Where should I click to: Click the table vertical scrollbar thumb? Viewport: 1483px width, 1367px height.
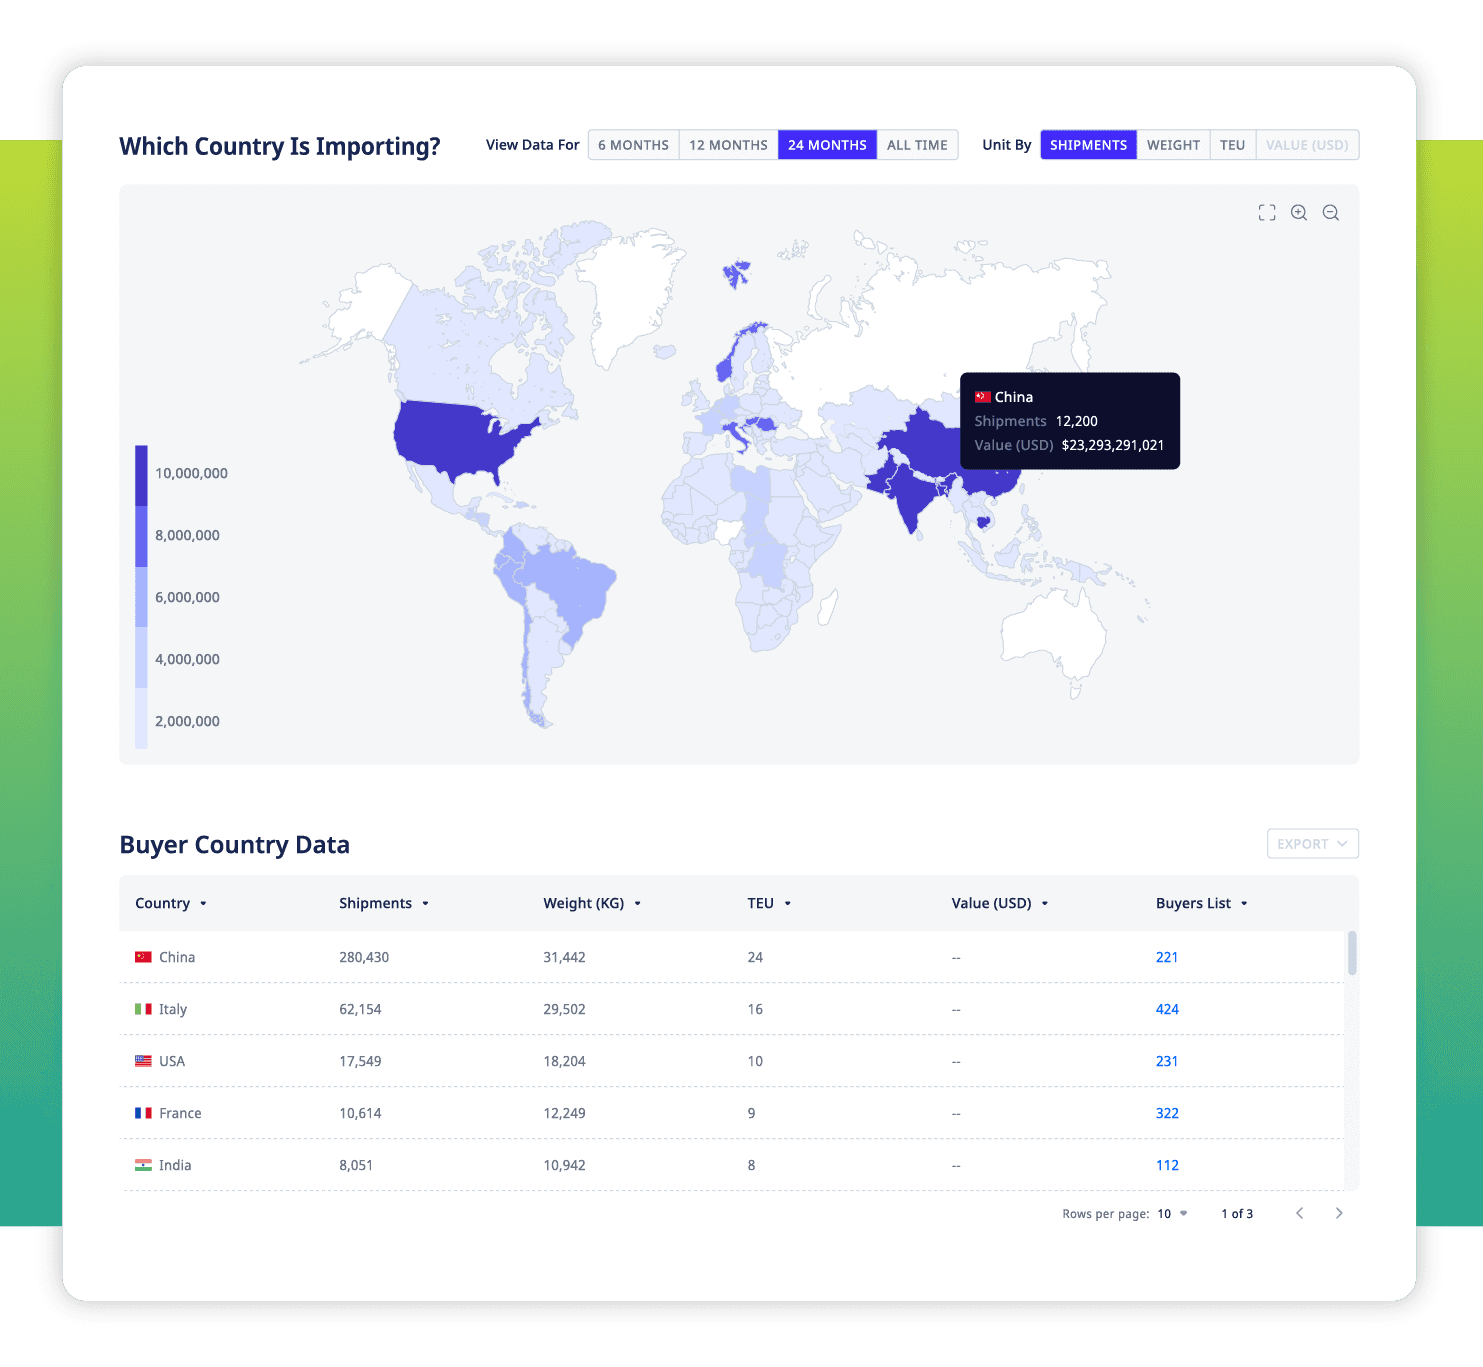coord(1352,952)
